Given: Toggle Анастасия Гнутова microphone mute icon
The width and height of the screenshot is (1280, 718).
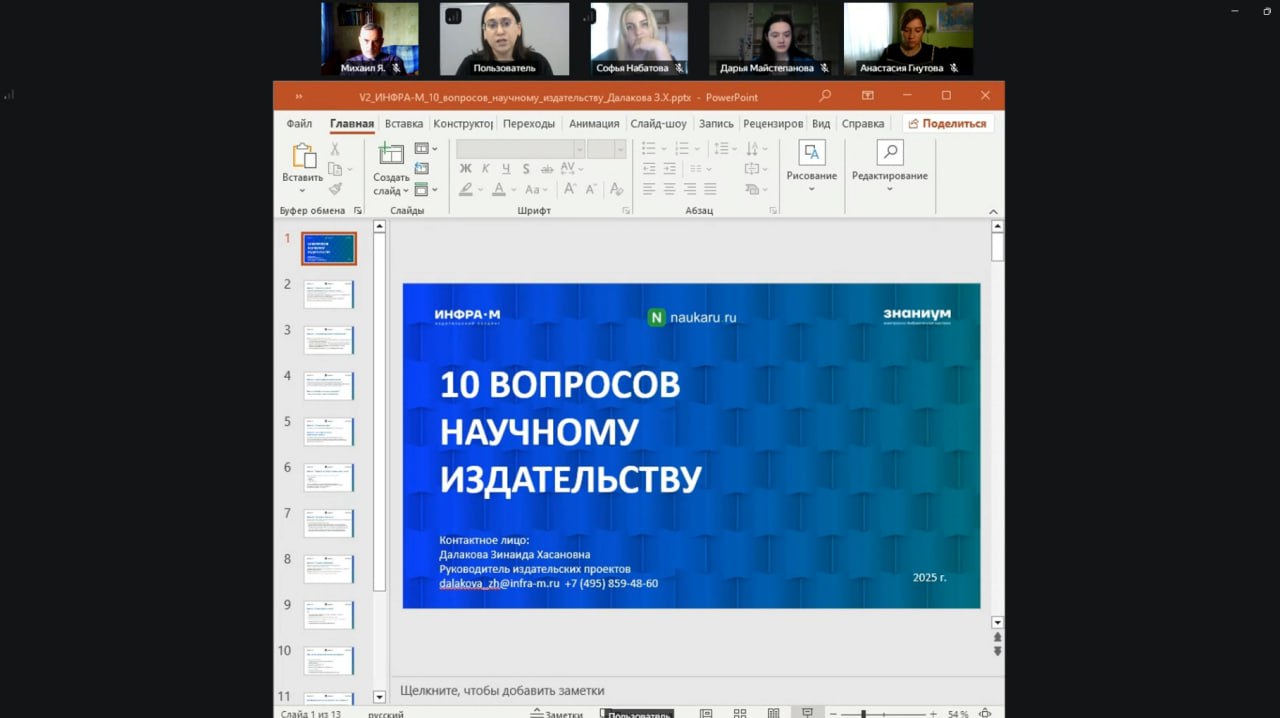Looking at the screenshot, I should (x=954, y=68).
